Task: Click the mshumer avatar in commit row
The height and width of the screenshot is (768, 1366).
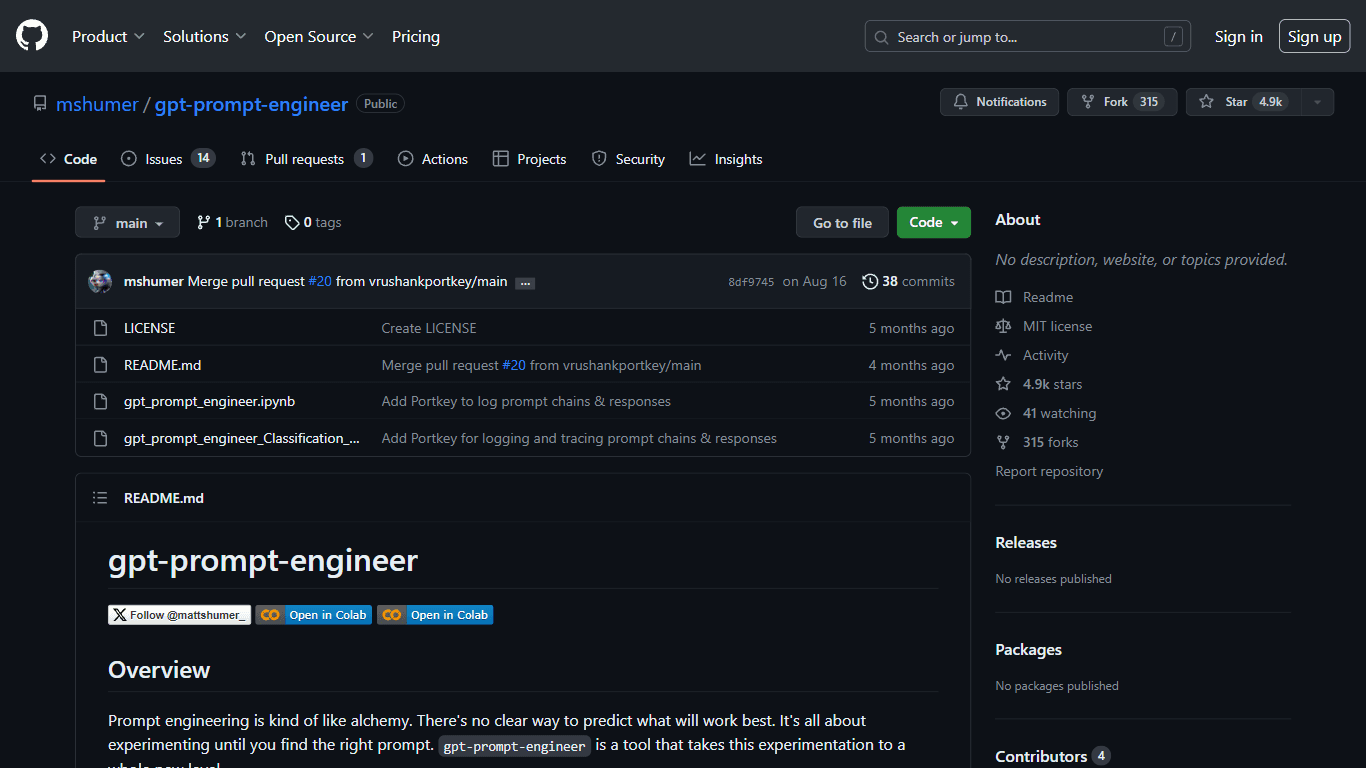Action: click(x=100, y=281)
